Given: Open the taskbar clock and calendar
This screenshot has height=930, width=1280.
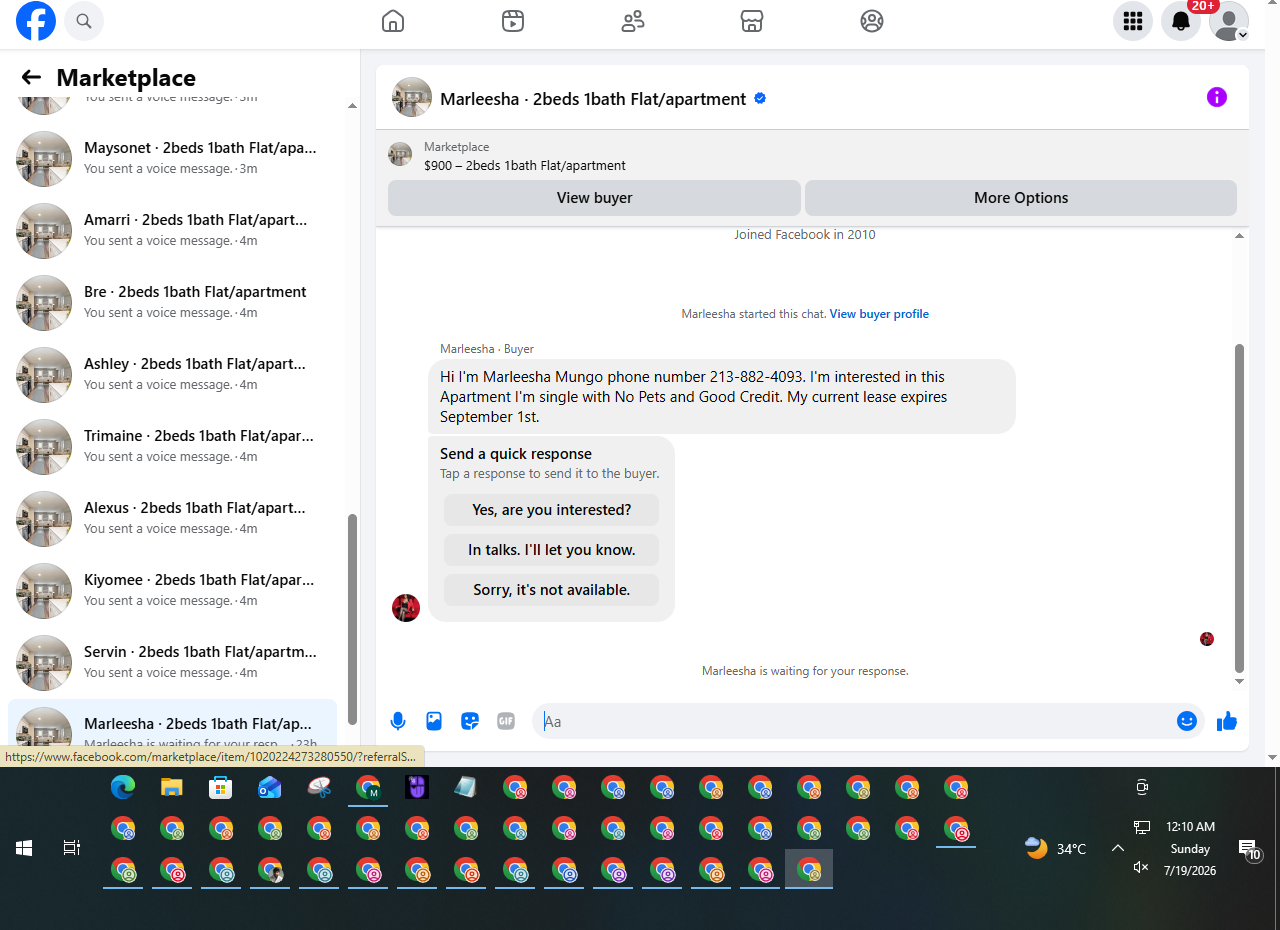Looking at the screenshot, I should [x=1190, y=848].
